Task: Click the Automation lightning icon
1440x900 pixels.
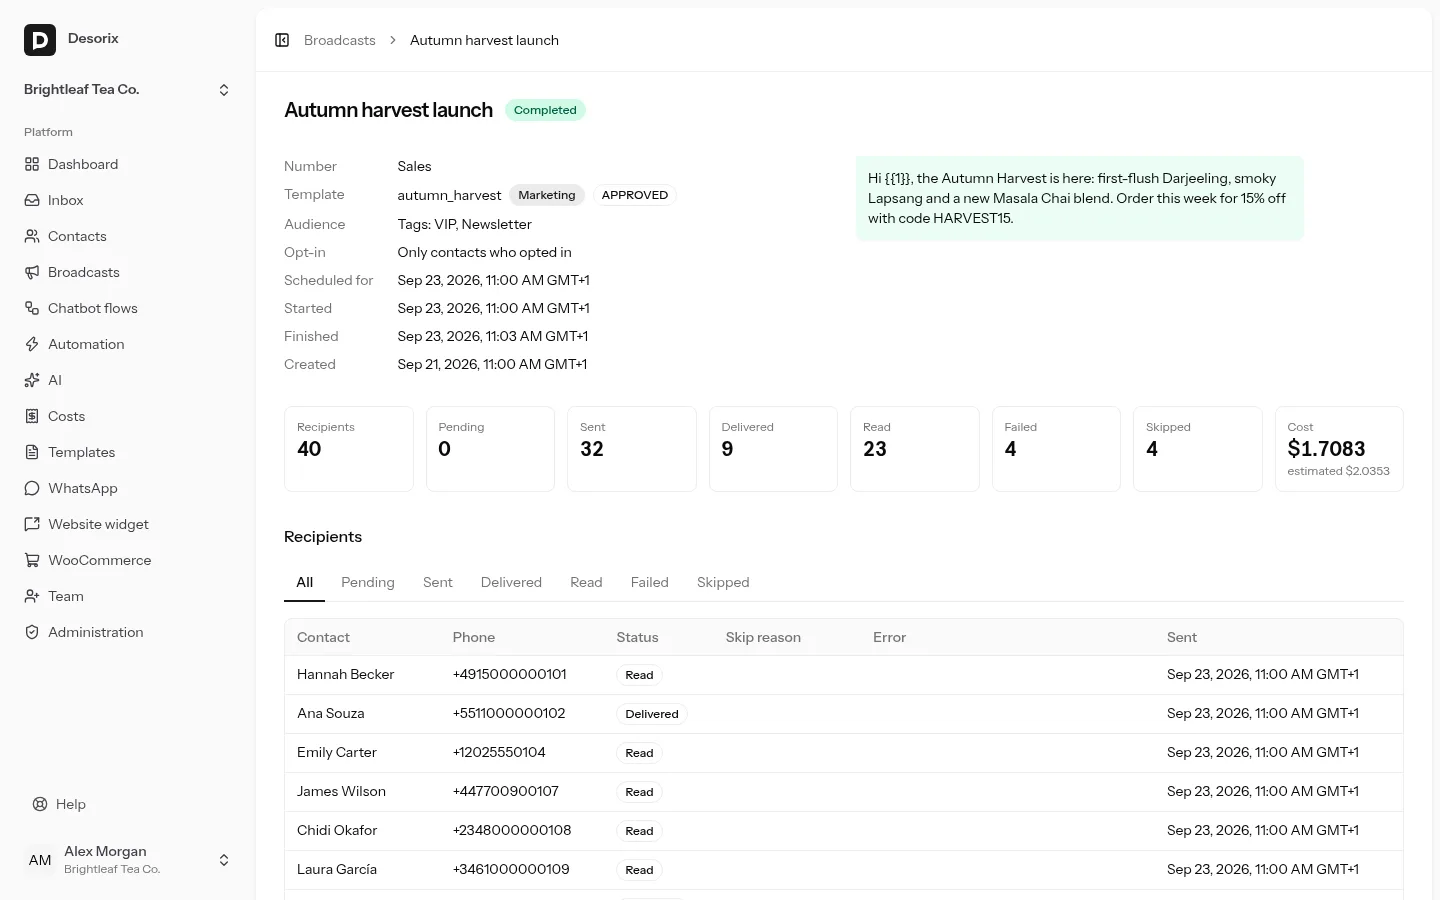Action: click(32, 344)
